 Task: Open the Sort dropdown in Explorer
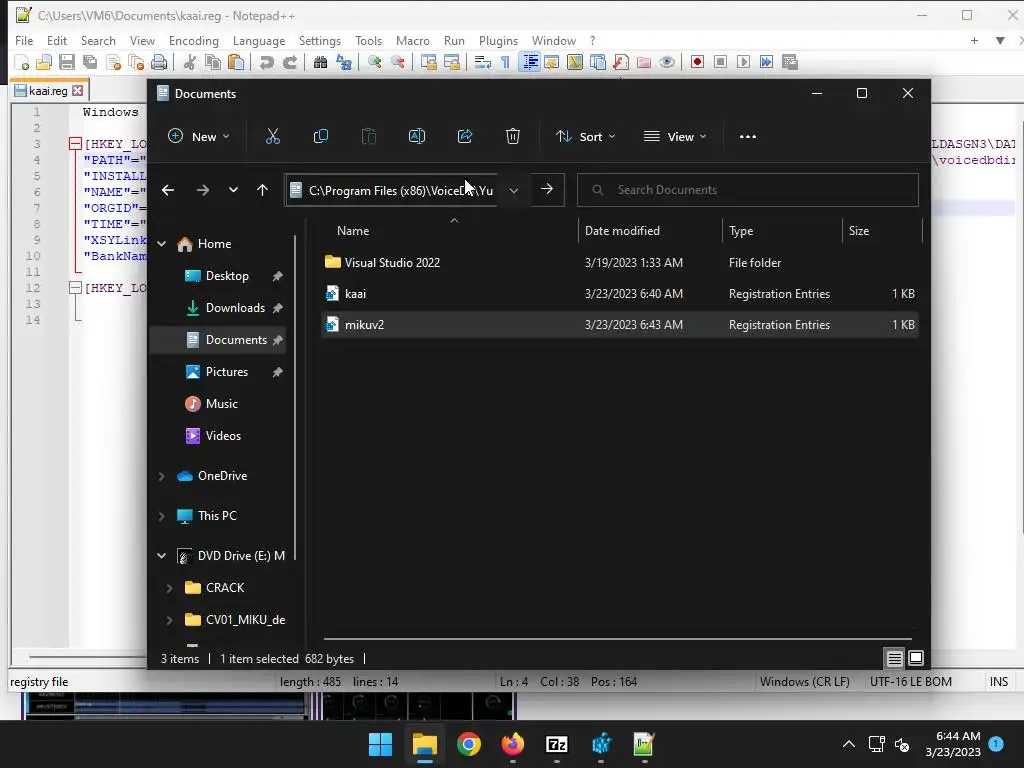click(586, 136)
